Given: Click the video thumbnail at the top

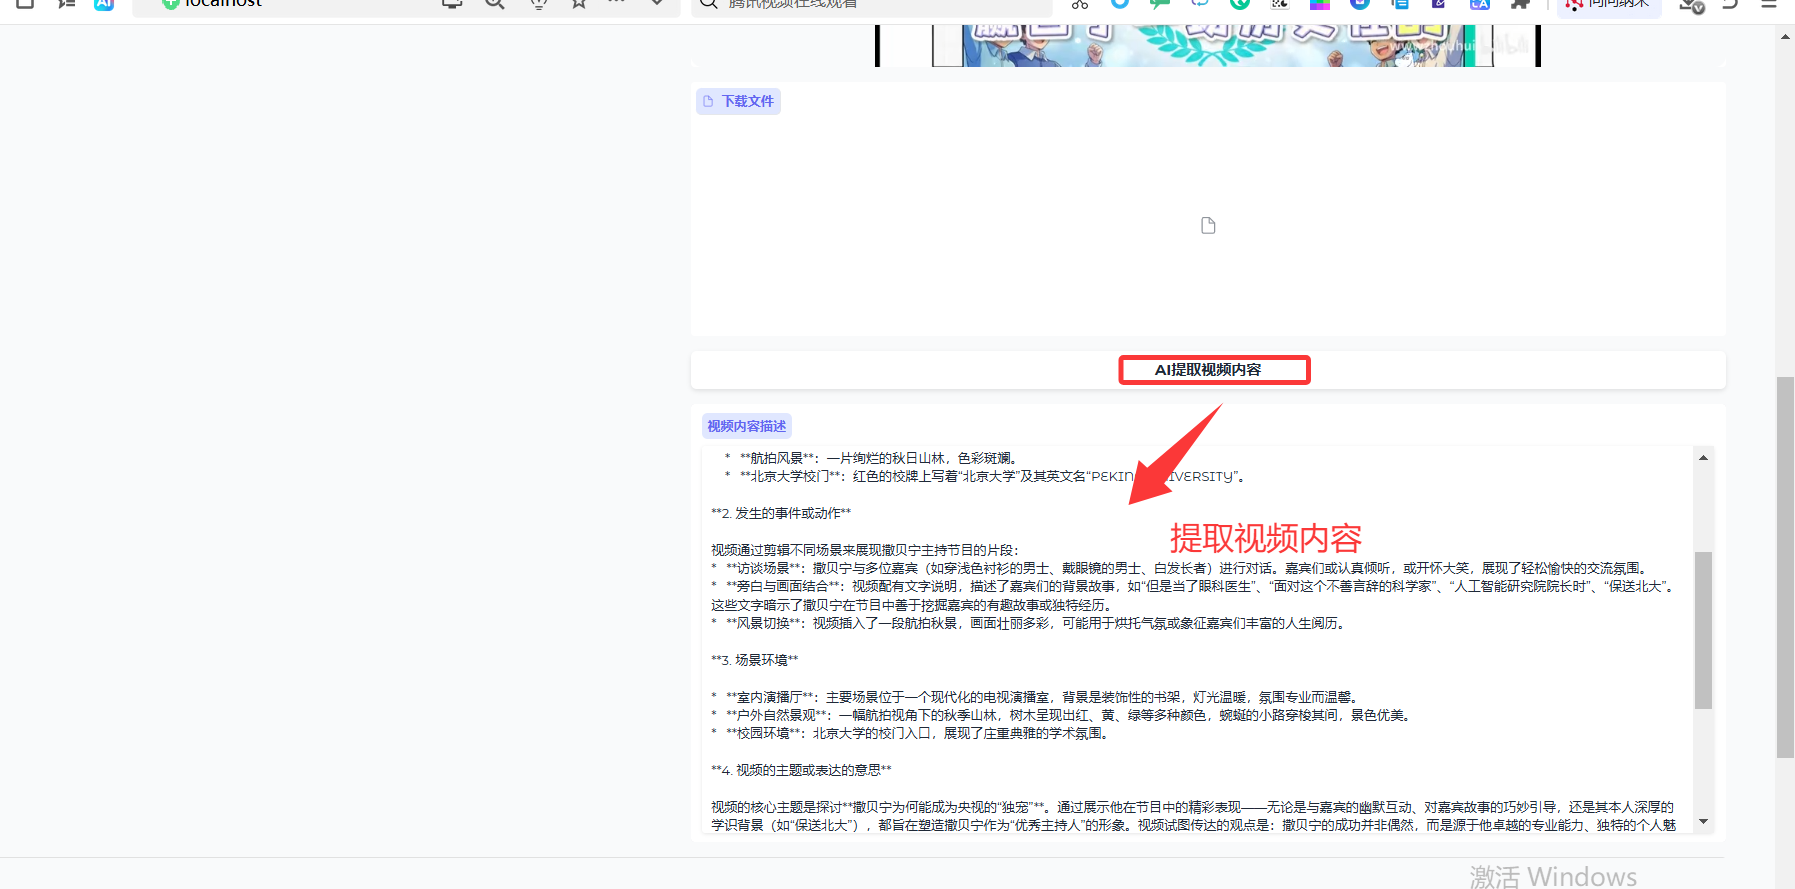Looking at the screenshot, I should [x=1208, y=45].
